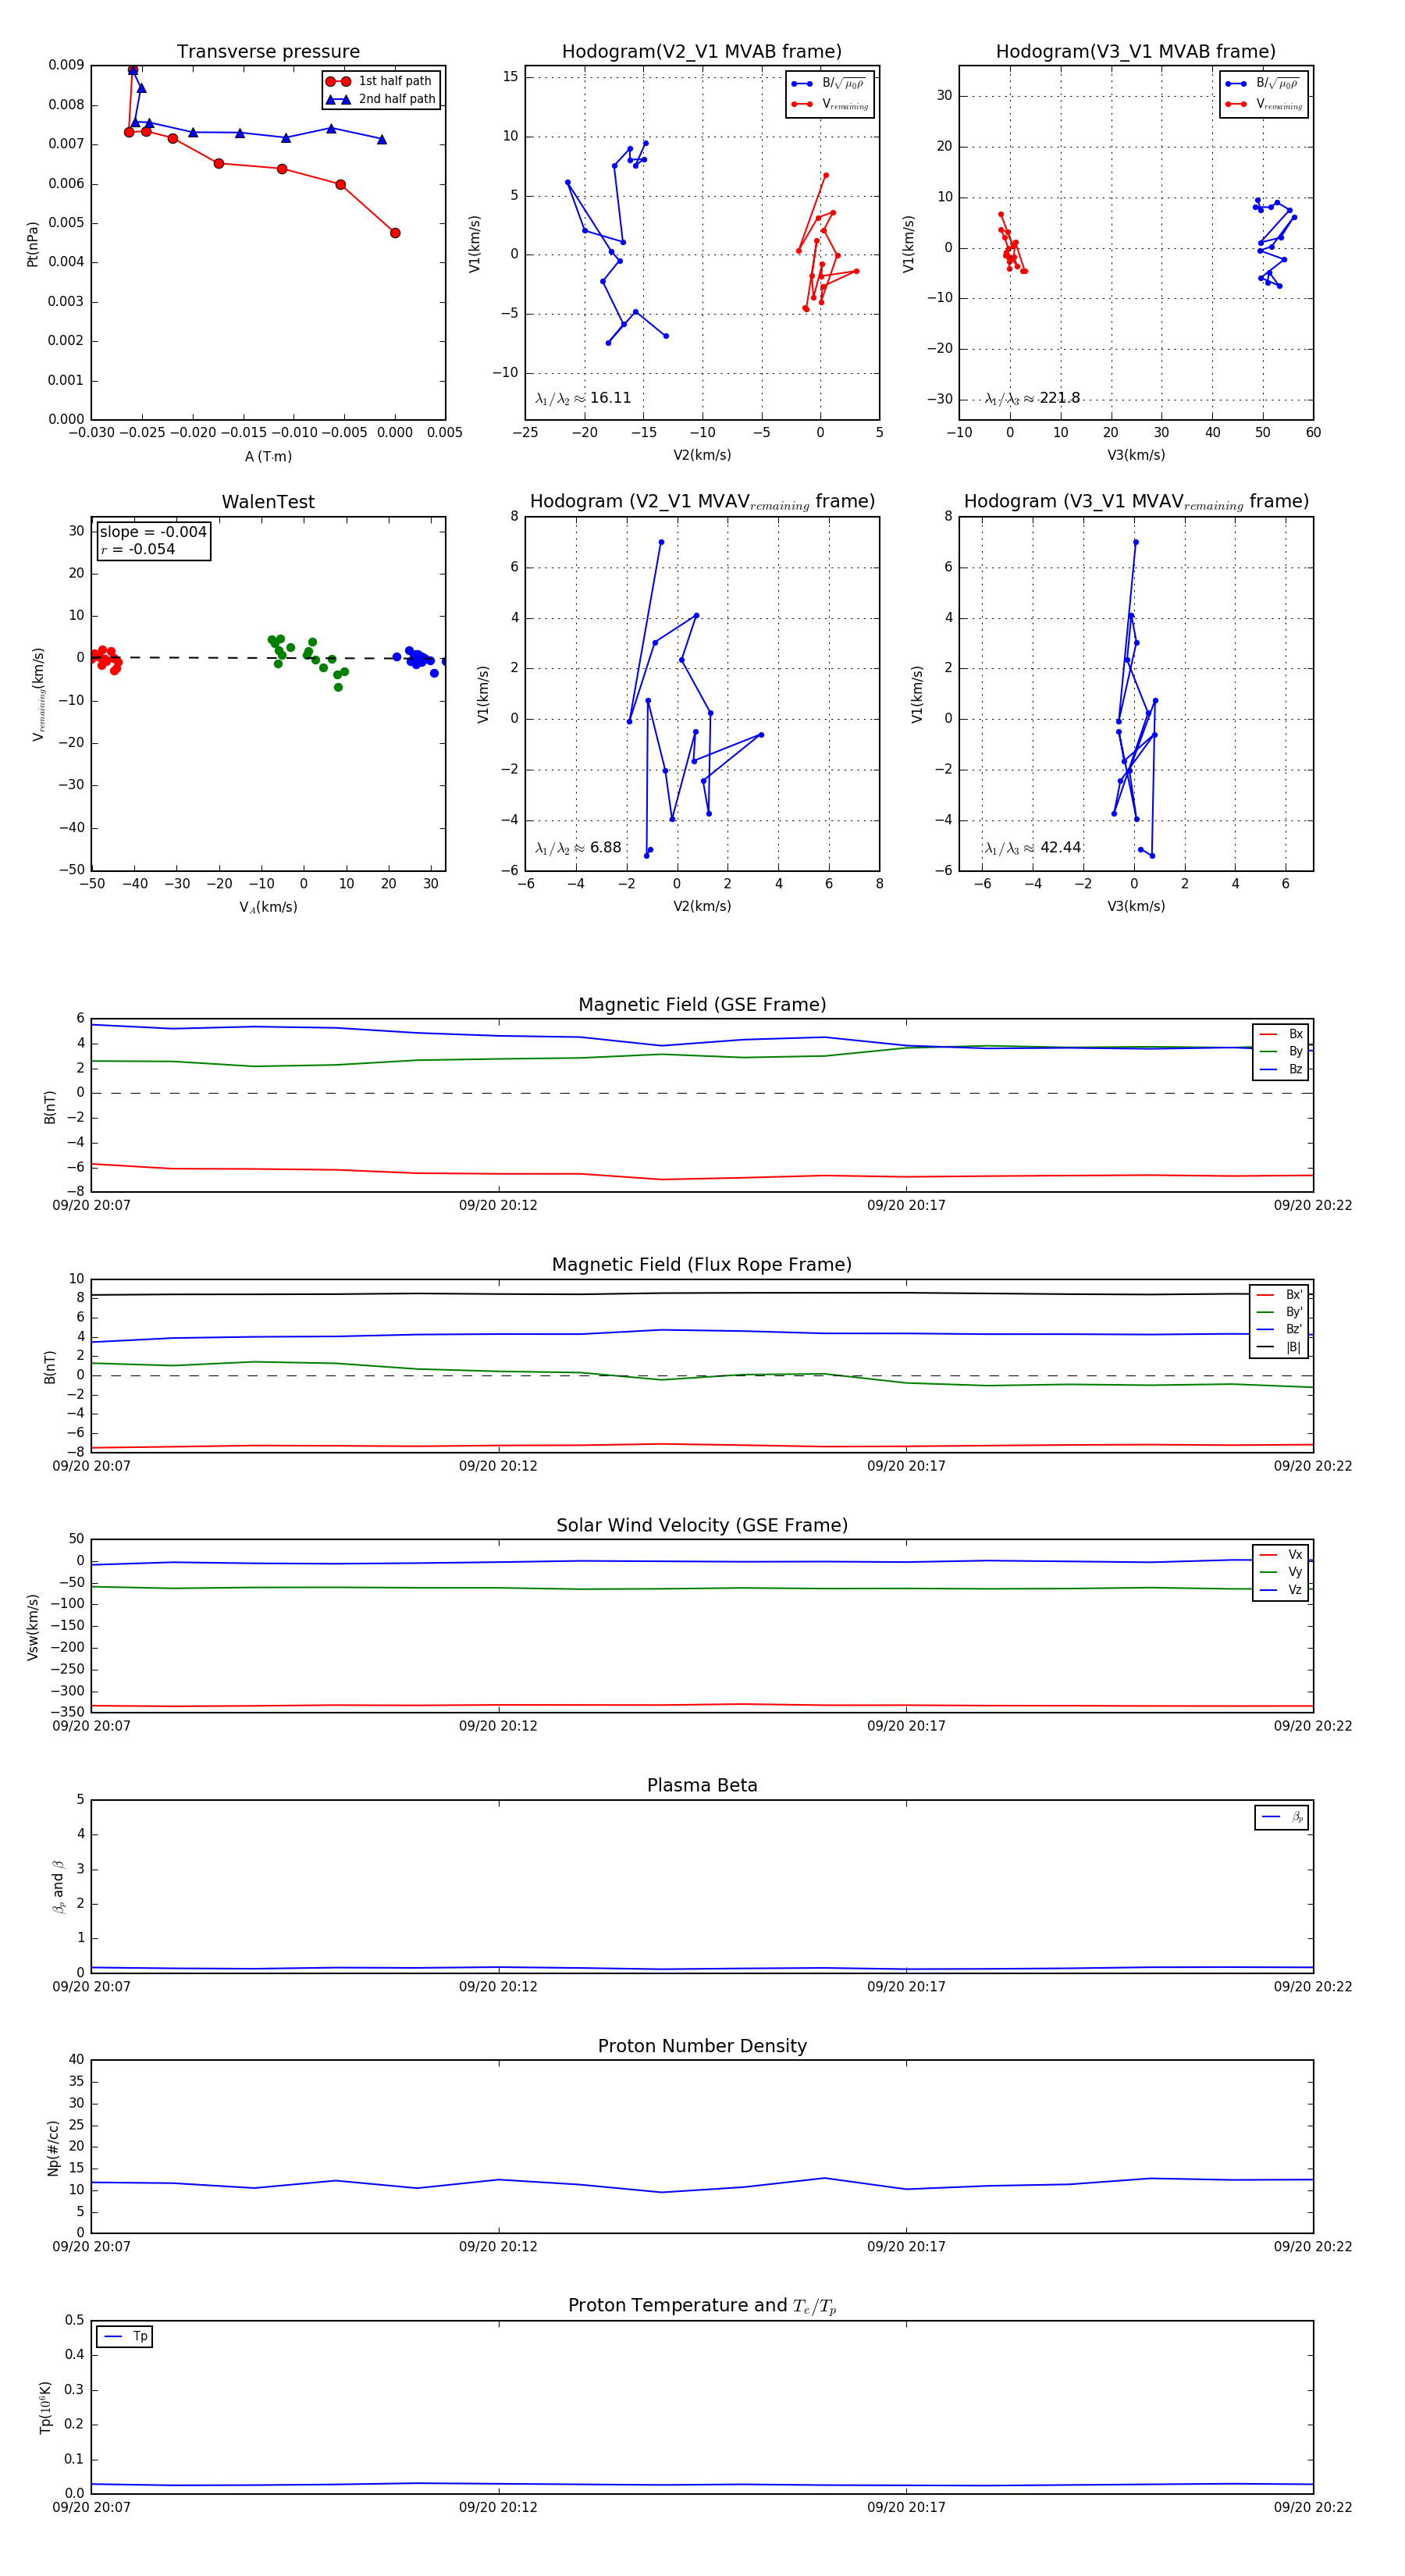
Task: Select the "Bz'" legend entry
Action: [x=1280, y=1329]
